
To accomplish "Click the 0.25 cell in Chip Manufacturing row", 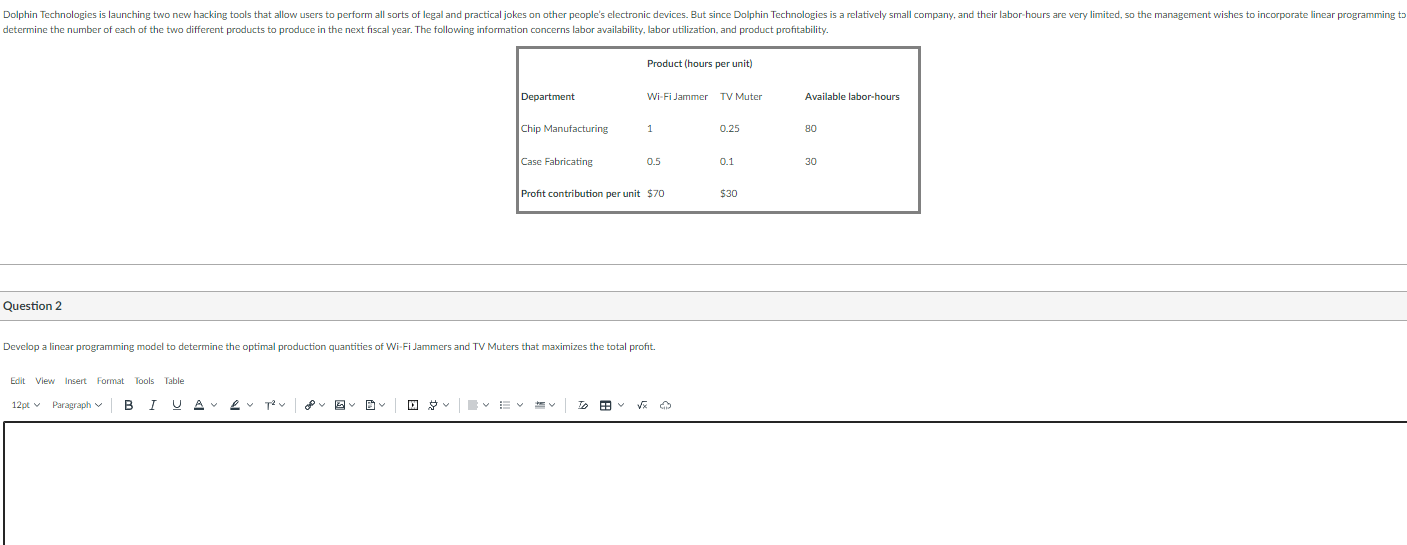I will tap(730, 129).
